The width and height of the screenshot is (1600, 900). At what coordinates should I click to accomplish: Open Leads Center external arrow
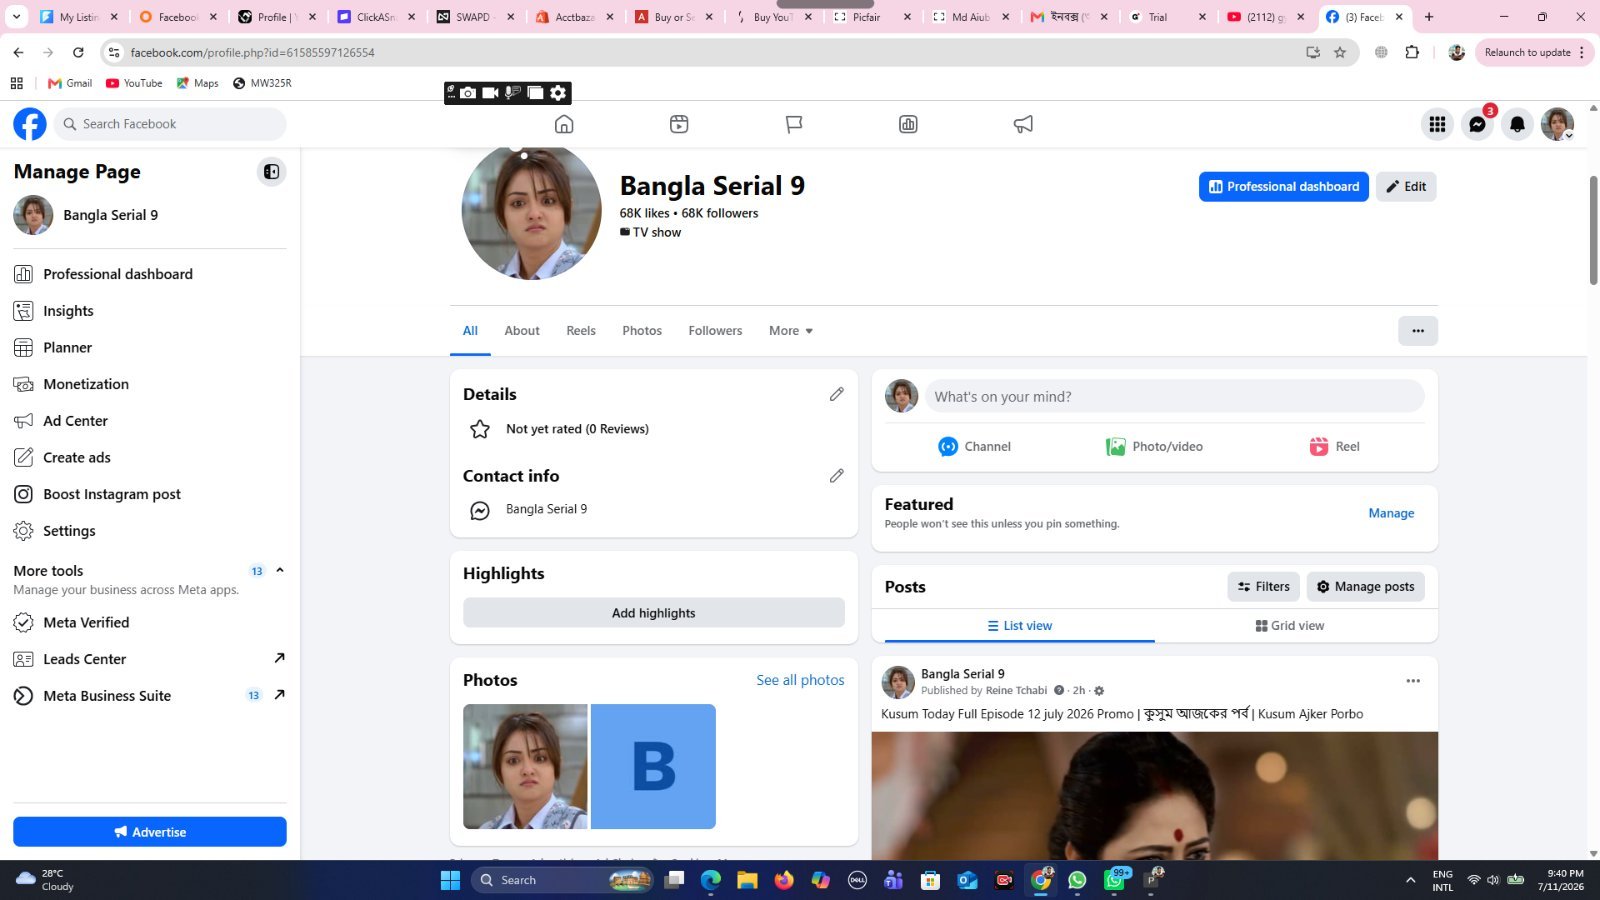tap(279, 658)
